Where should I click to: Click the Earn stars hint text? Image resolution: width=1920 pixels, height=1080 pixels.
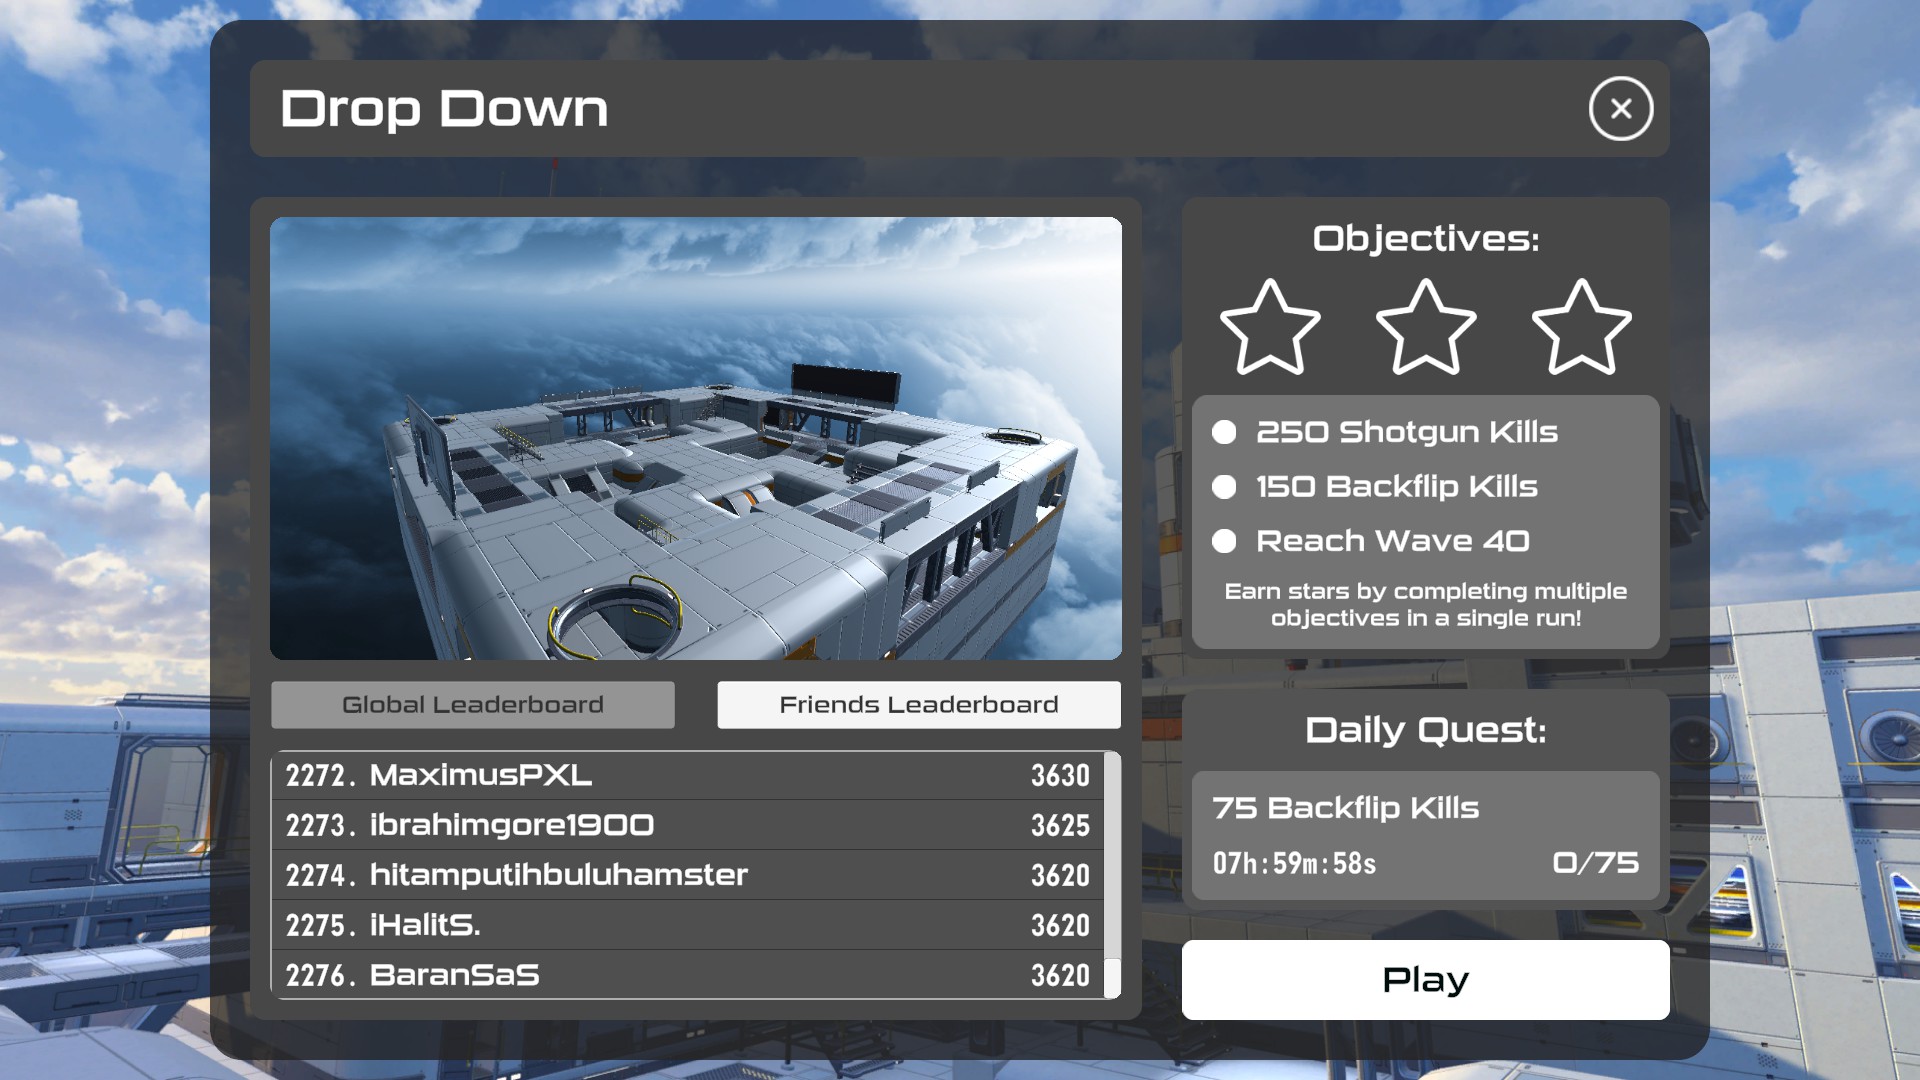click(1425, 605)
